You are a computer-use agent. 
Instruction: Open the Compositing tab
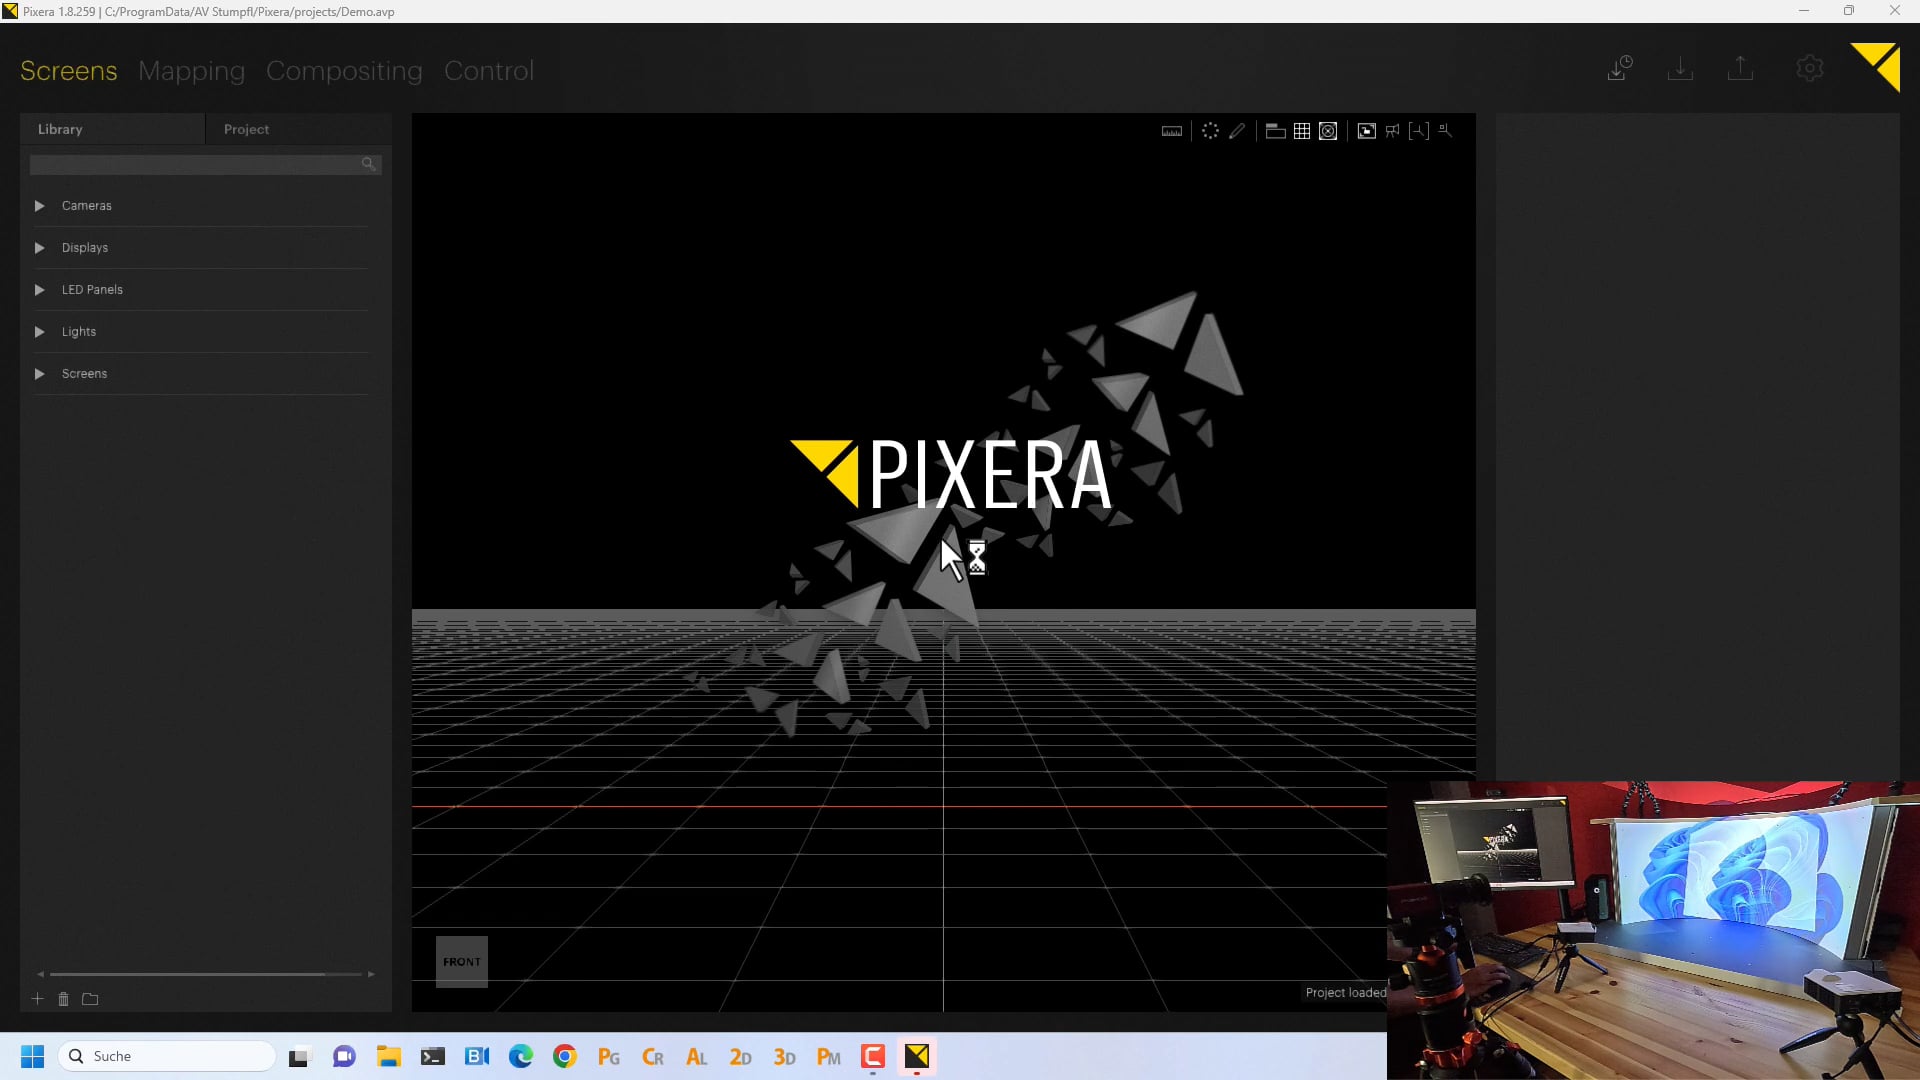[344, 71]
